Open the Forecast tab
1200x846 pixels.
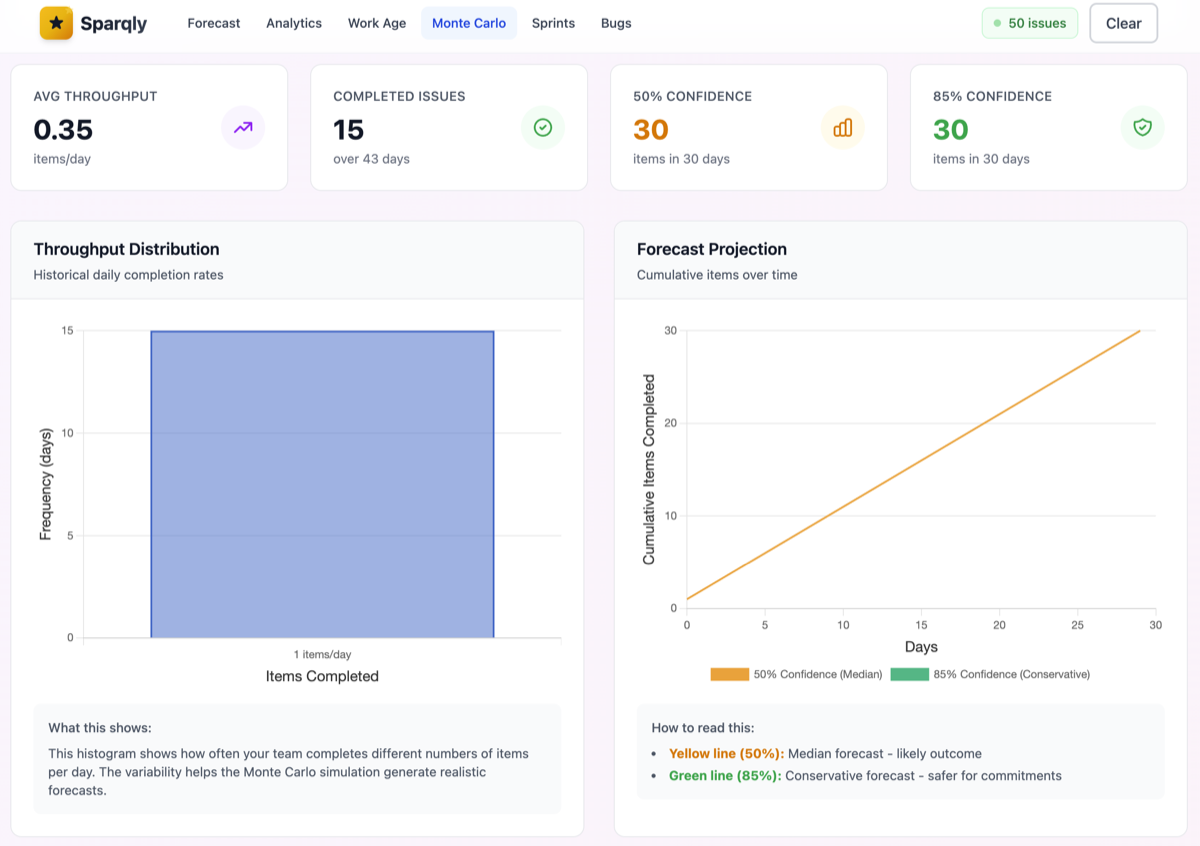click(x=214, y=23)
